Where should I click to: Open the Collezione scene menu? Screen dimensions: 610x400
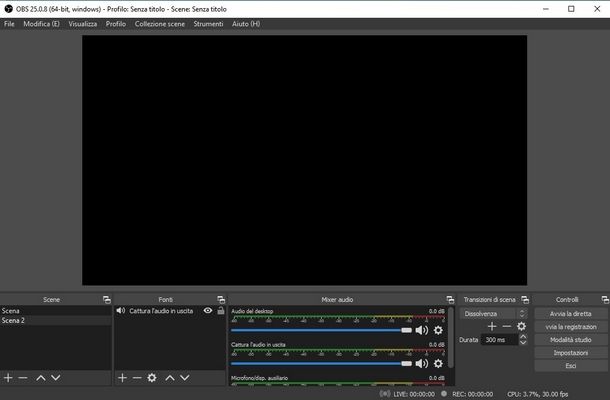click(x=160, y=23)
